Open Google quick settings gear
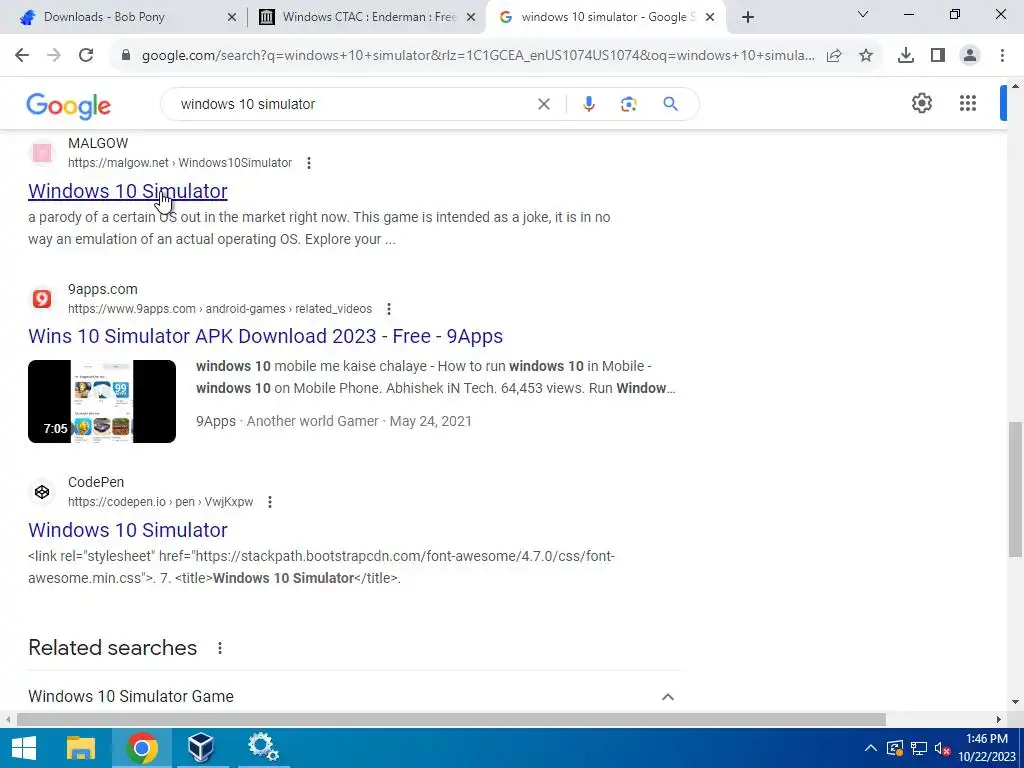Screen dimensions: 1024x768 (921, 103)
